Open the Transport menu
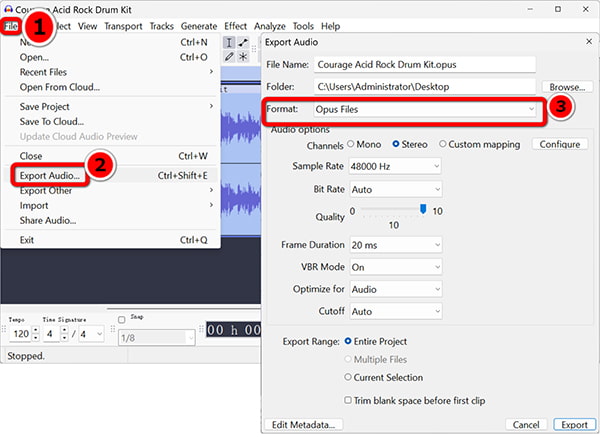The width and height of the screenshot is (600, 437). click(123, 26)
